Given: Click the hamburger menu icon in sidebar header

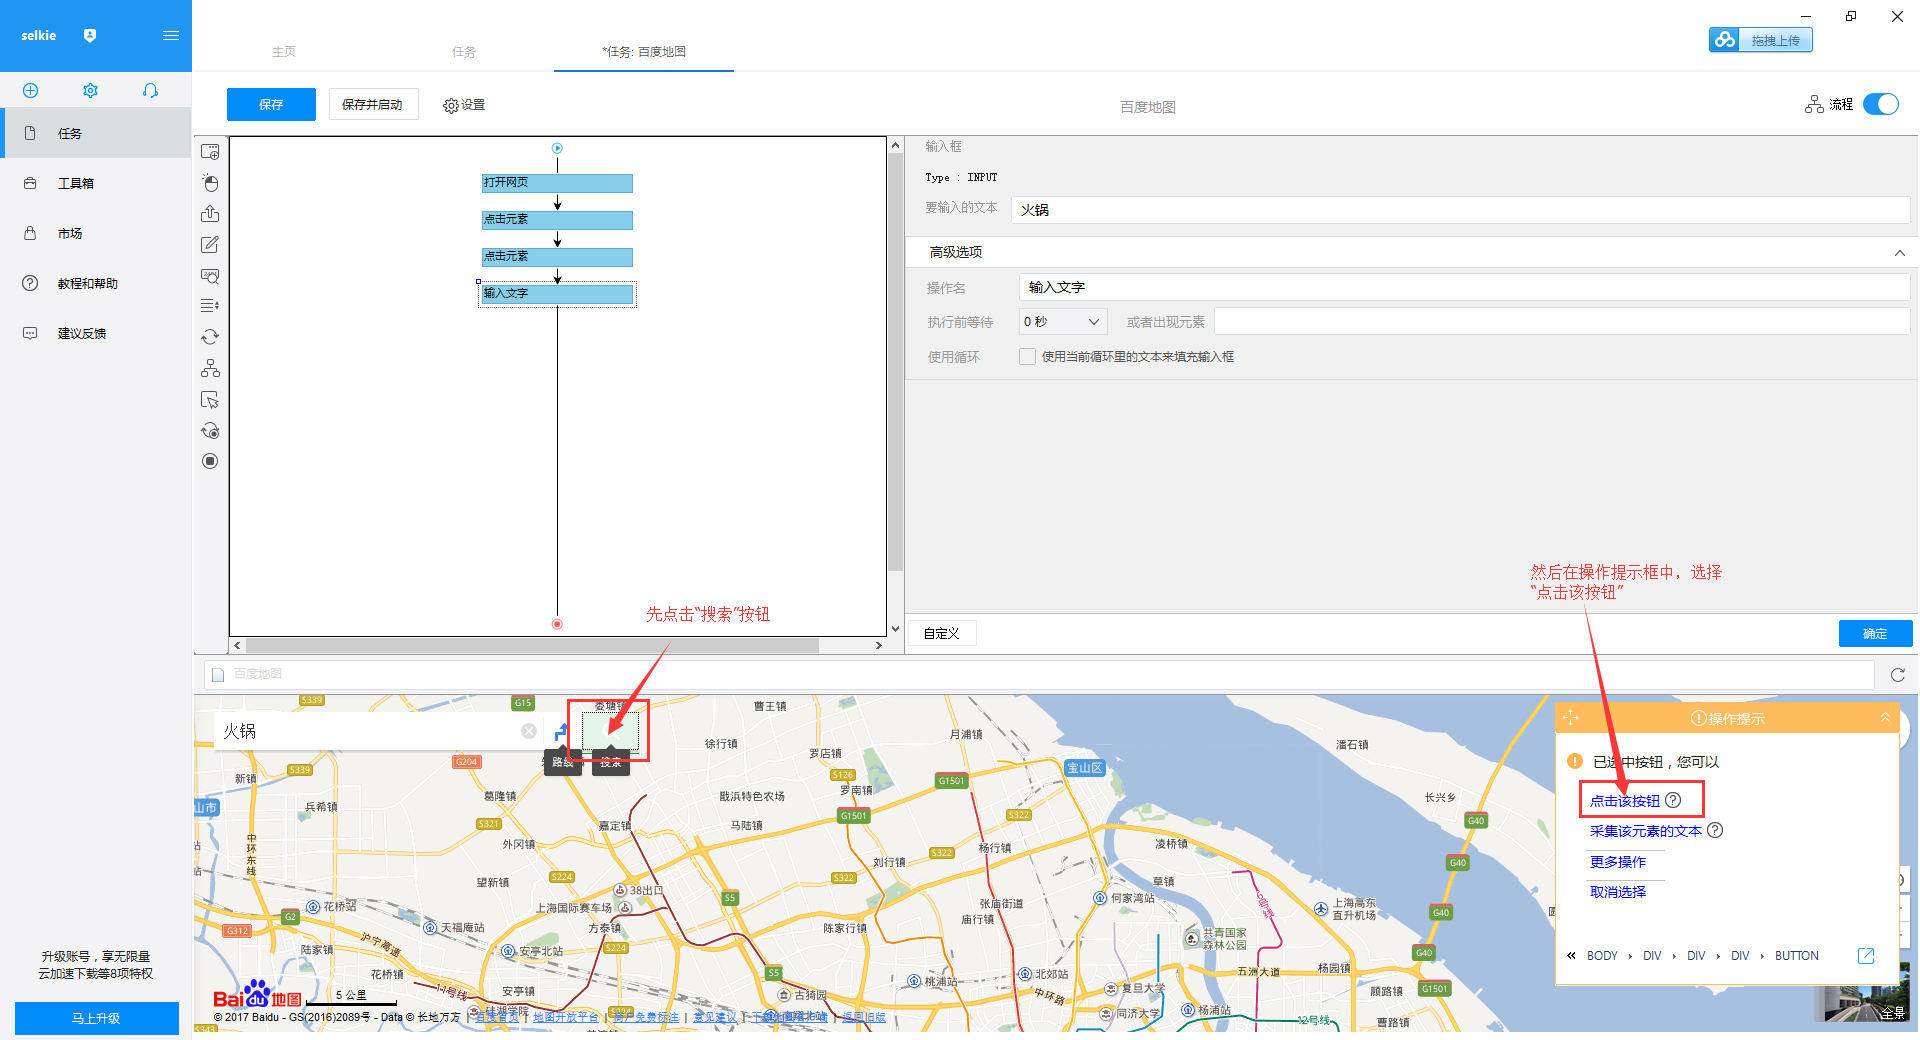Looking at the screenshot, I should coord(171,36).
